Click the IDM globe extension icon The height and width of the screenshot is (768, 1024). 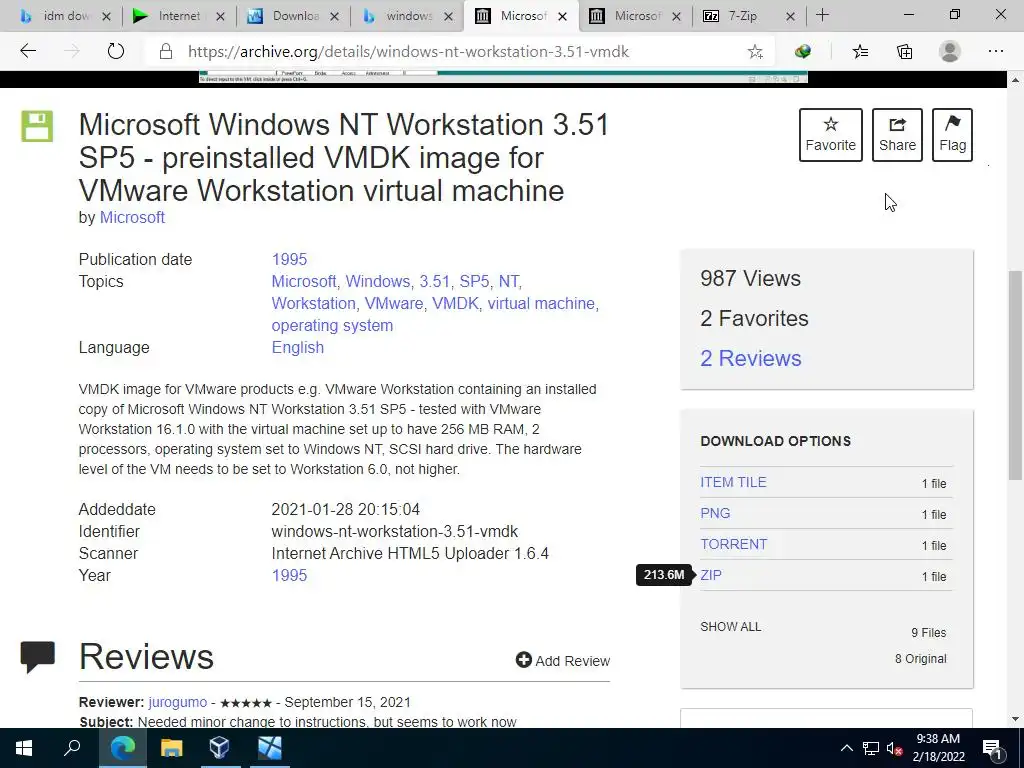803,52
